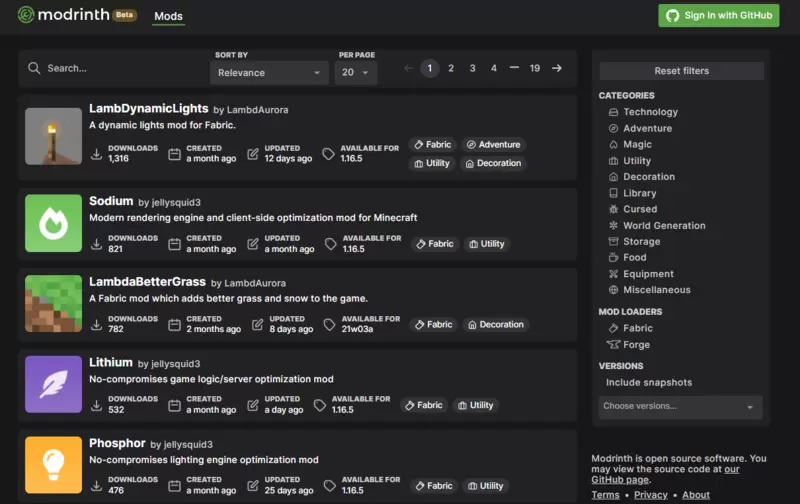Open the Sort By Relevance dropdown
The width and height of the screenshot is (800, 504).
coord(269,72)
